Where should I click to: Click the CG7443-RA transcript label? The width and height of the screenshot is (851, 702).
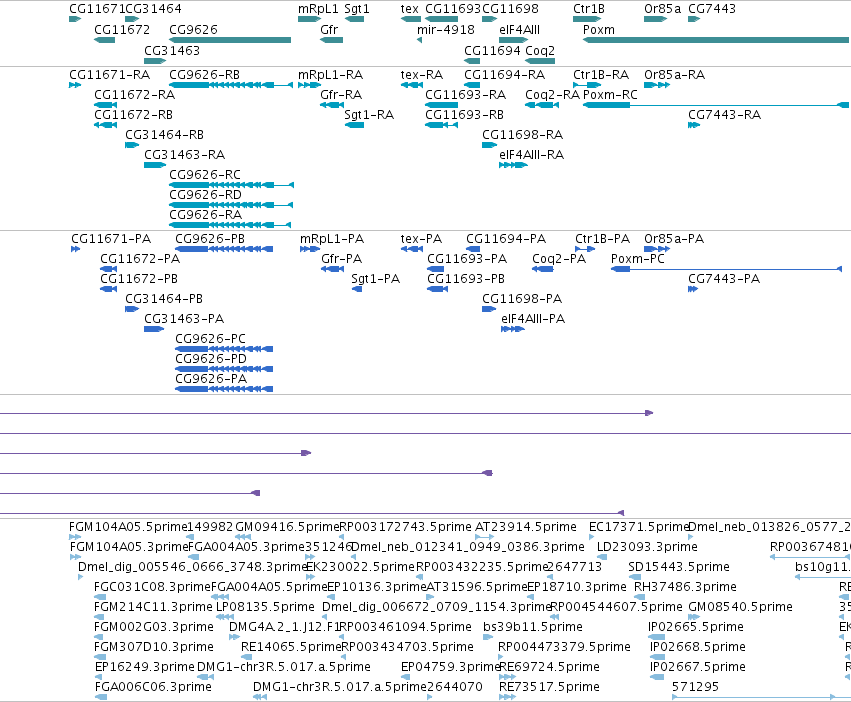(x=725, y=115)
